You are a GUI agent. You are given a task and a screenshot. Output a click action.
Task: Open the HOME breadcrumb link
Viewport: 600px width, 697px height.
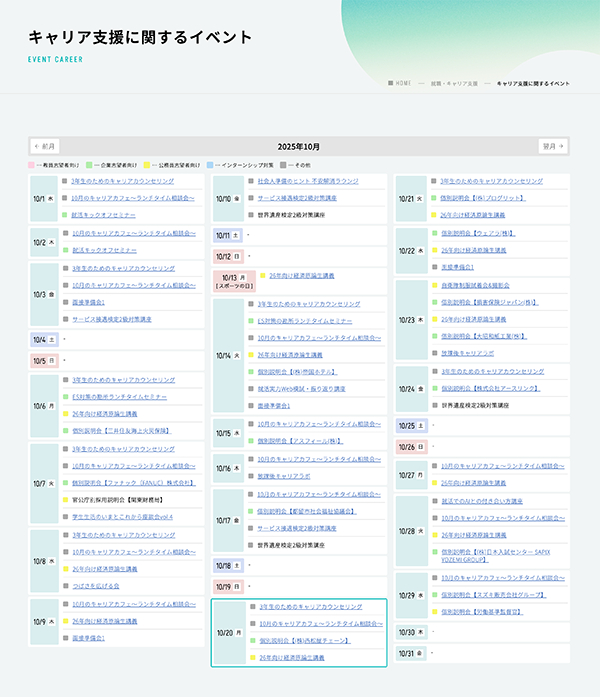click(x=403, y=82)
